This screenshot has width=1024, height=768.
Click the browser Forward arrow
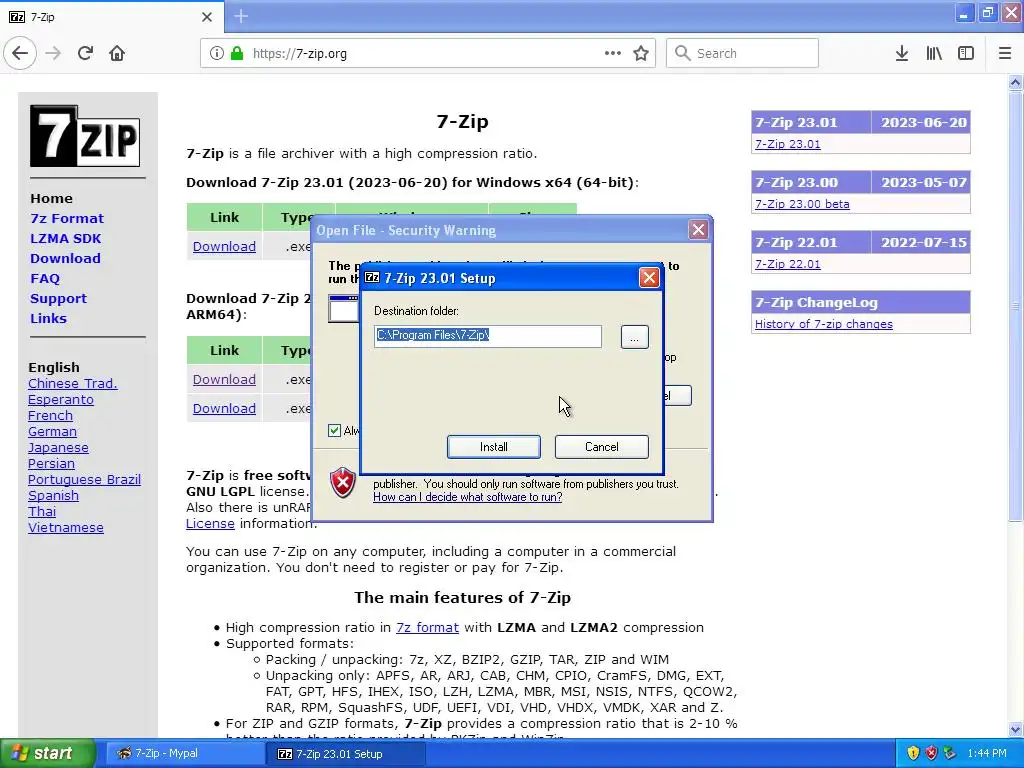click(x=54, y=53)
